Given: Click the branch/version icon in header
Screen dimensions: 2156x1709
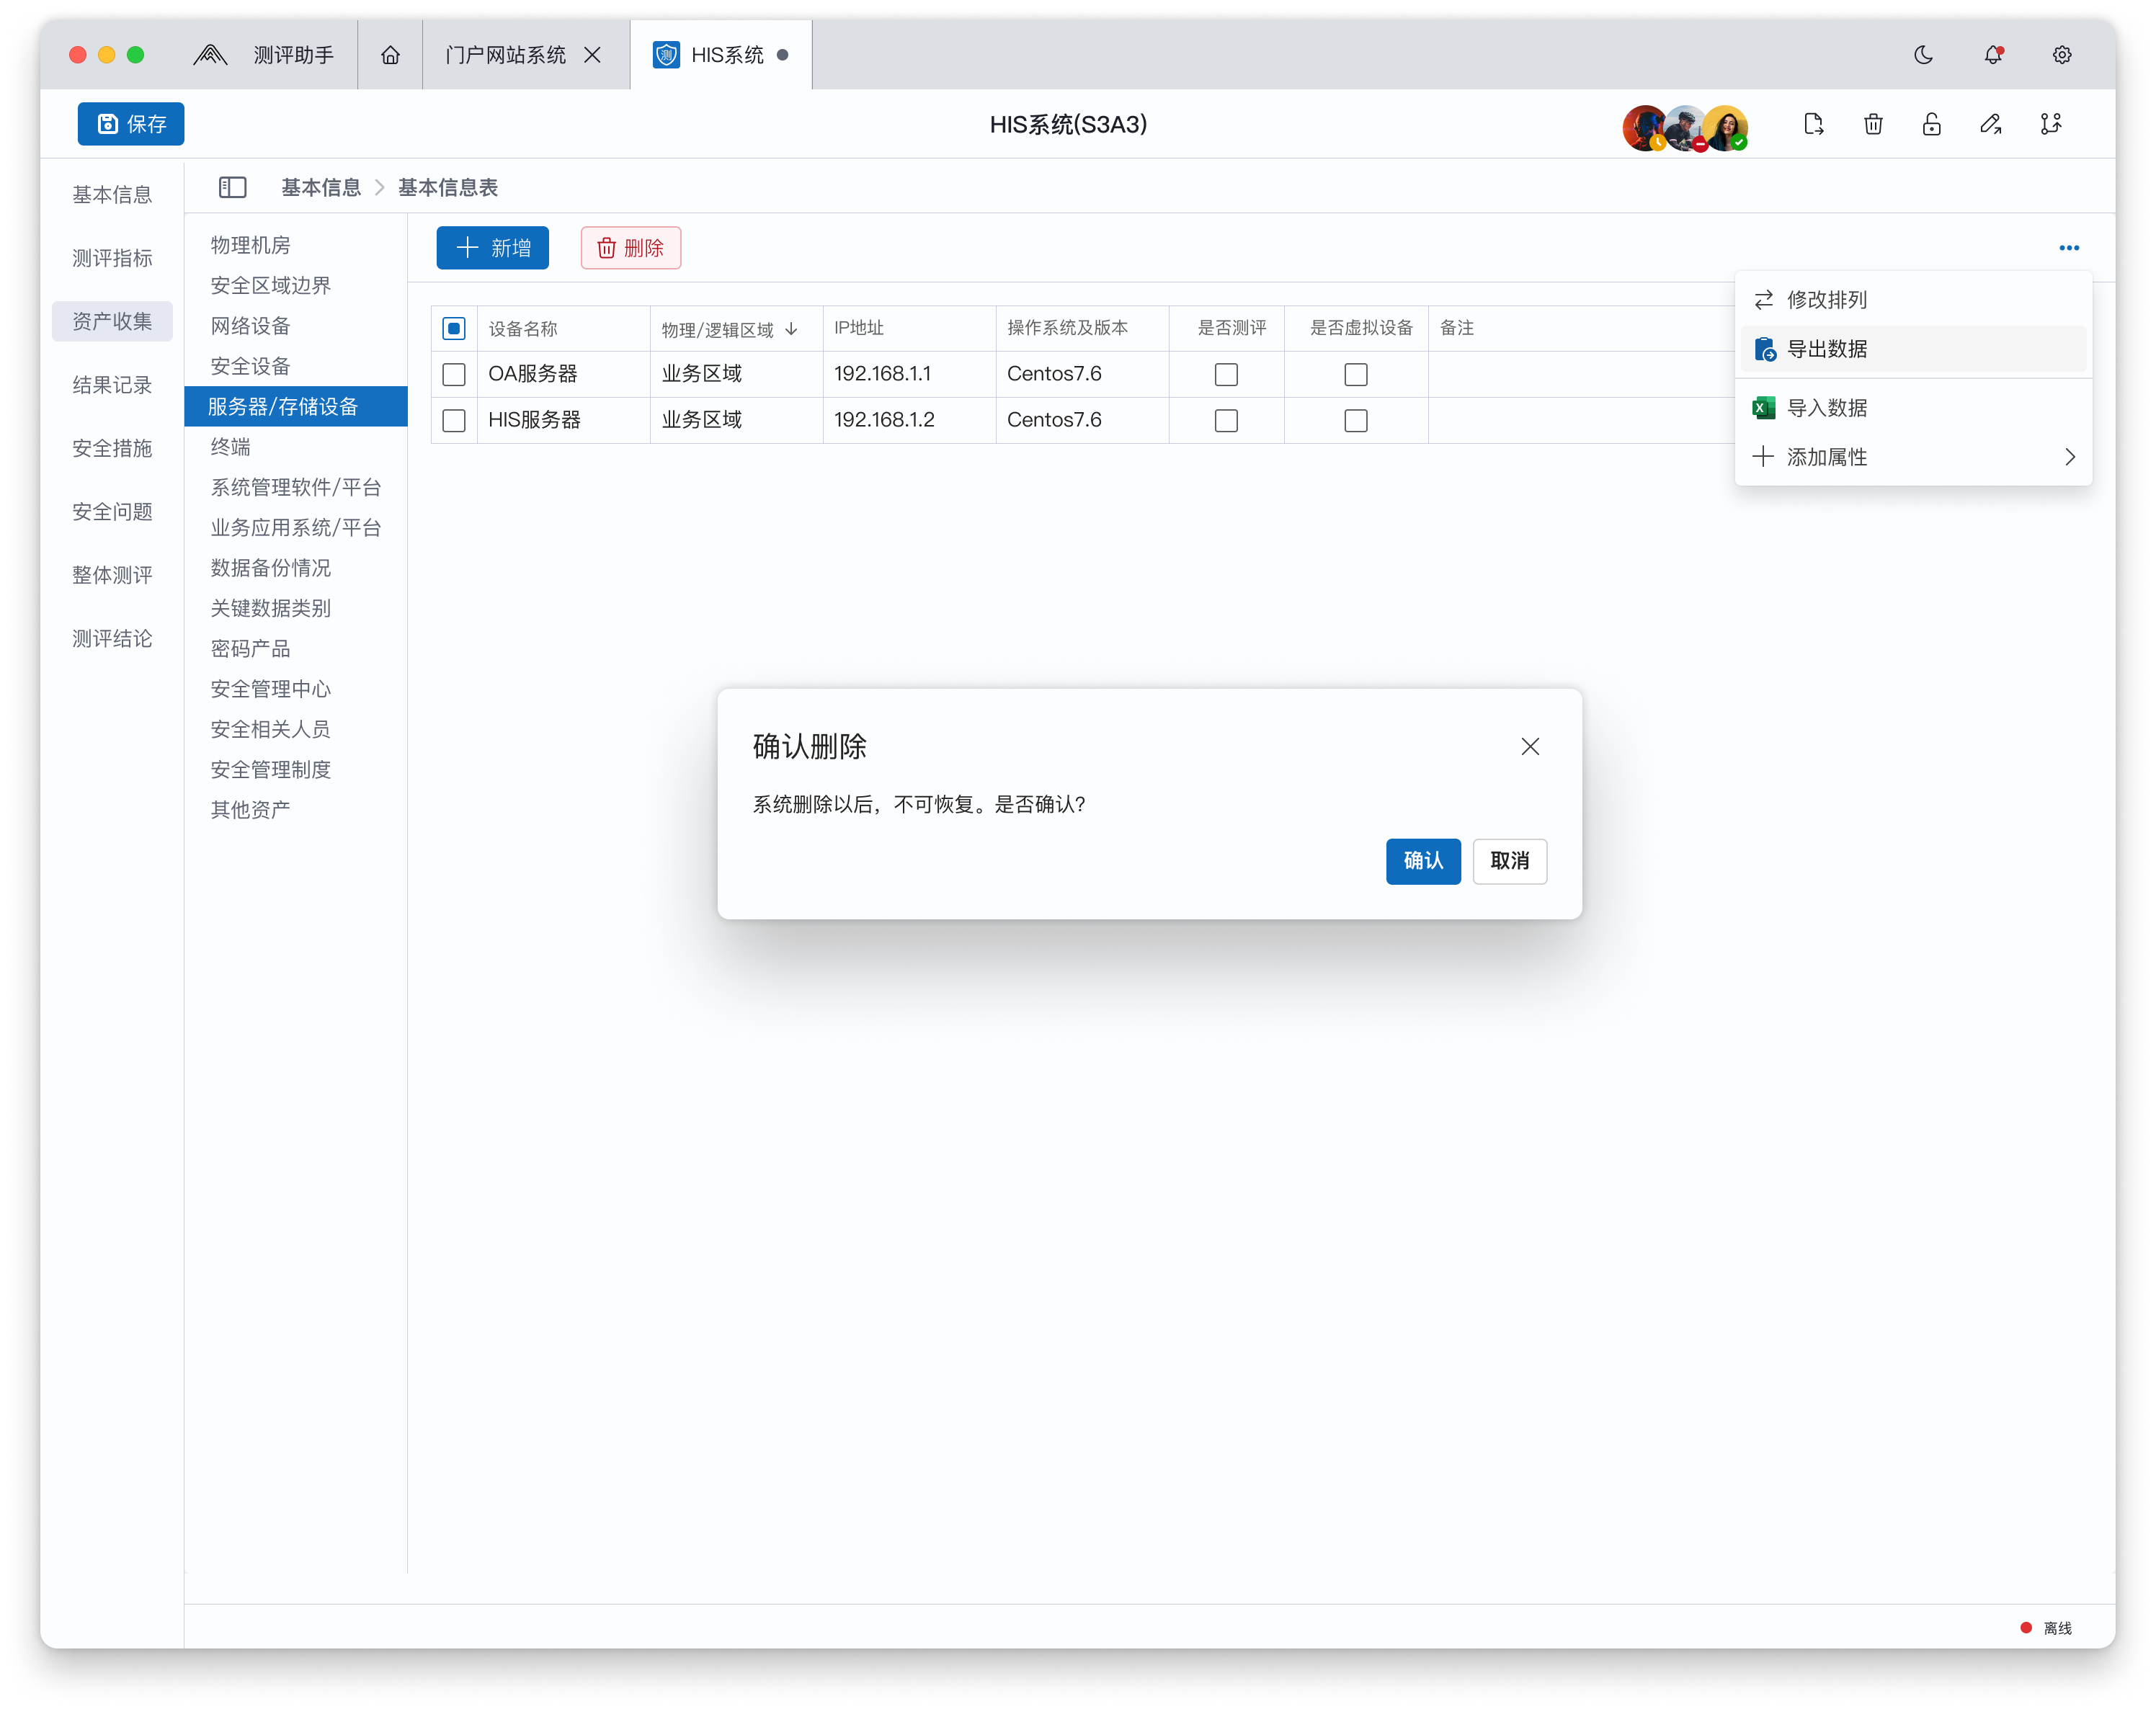Looking at the screenshot, I should (2051, 124).
